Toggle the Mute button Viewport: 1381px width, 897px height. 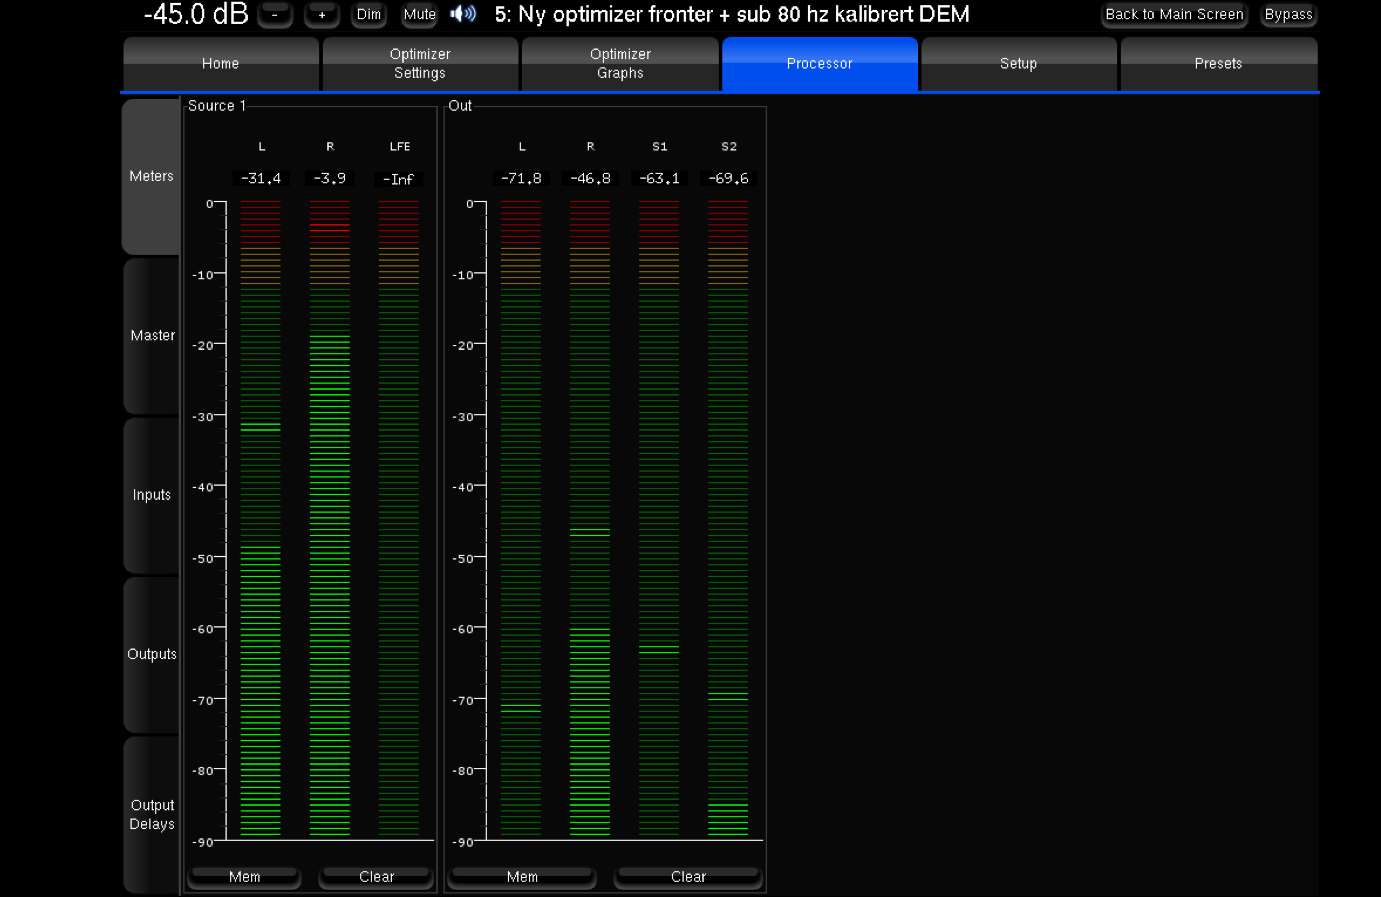pyautogui.click(x=420, y=15)
